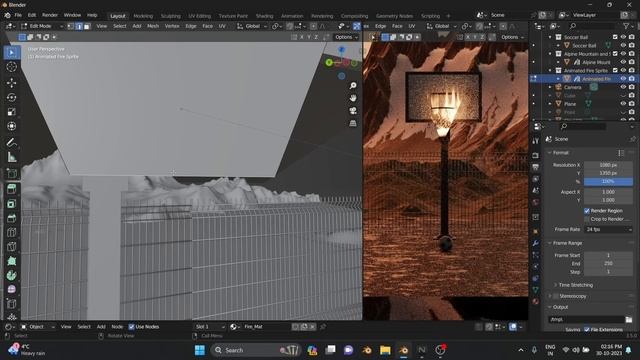Uncheck Animated Fire Sprite collection checkbox
Screen dimensions: 640x360
[x=615, y=70]
